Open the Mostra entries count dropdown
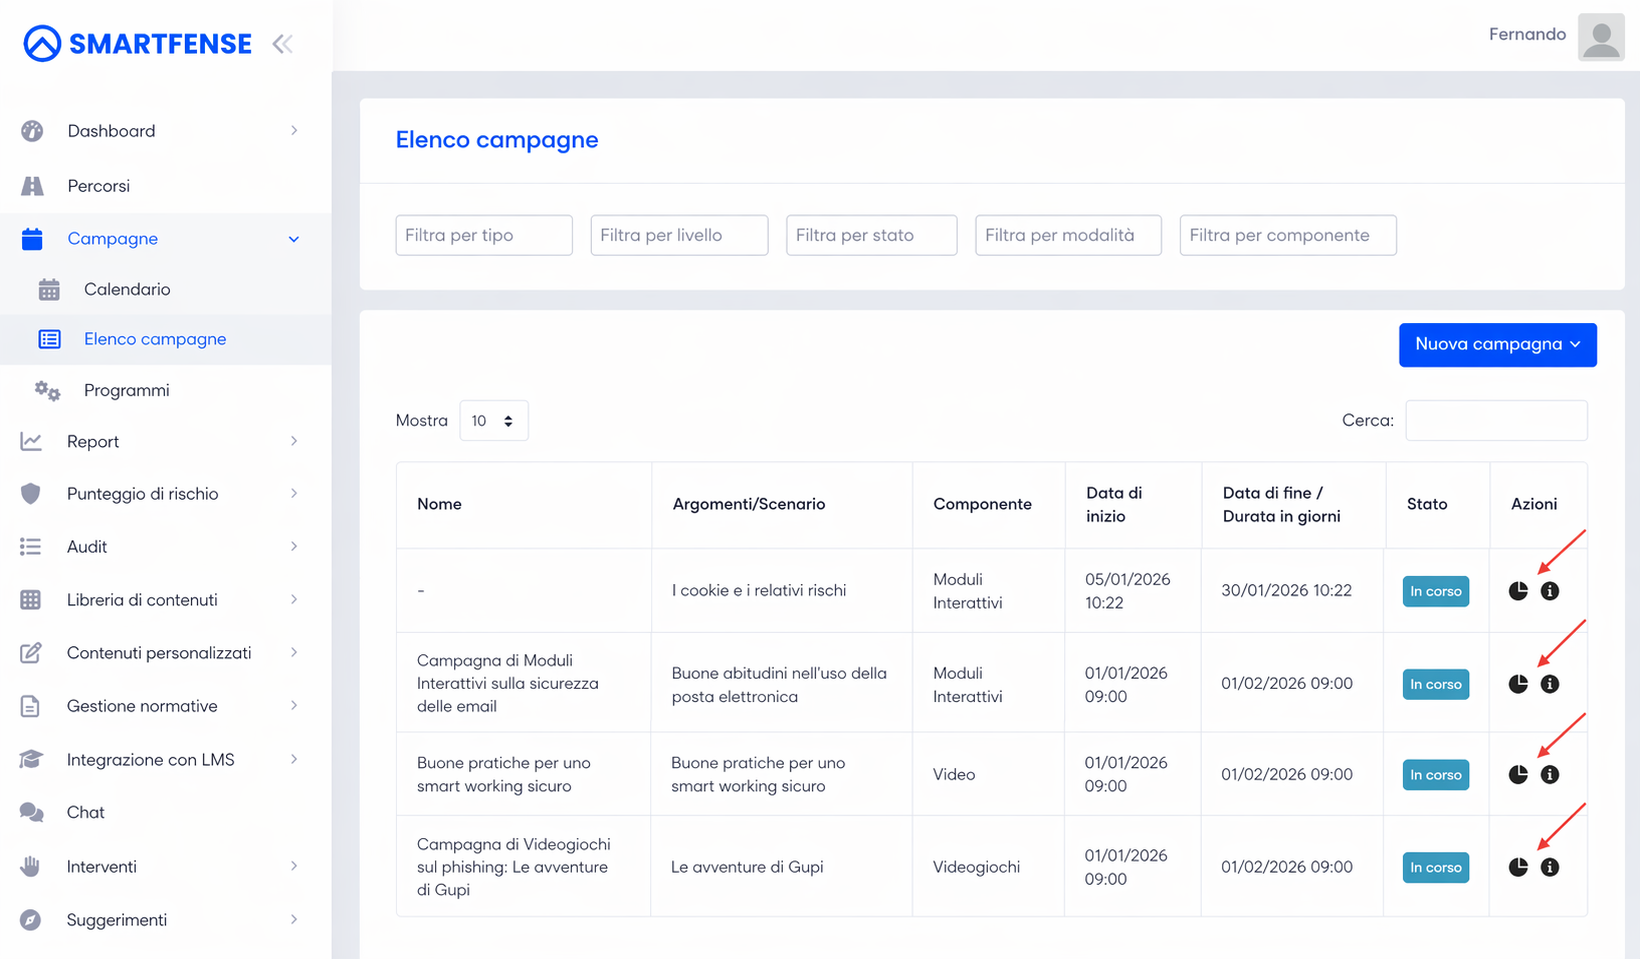 point(493,421)
